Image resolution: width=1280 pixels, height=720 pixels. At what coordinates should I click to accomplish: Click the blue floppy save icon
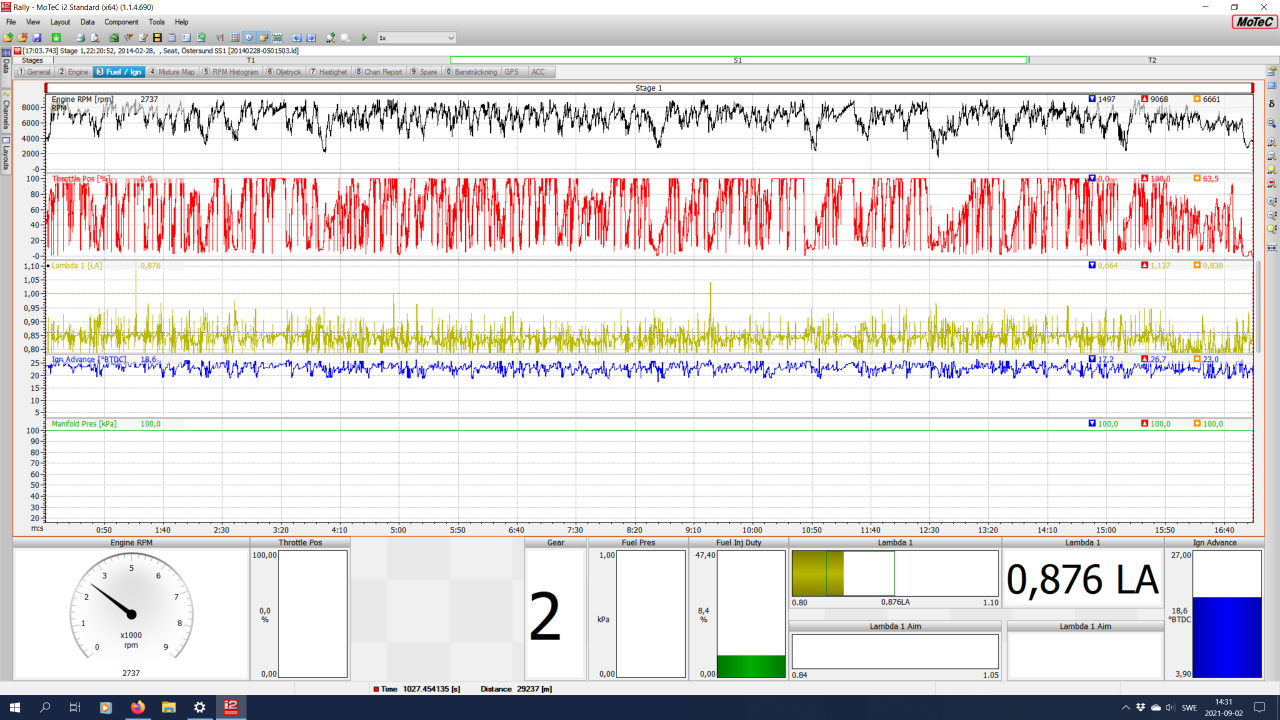point(37,38)
